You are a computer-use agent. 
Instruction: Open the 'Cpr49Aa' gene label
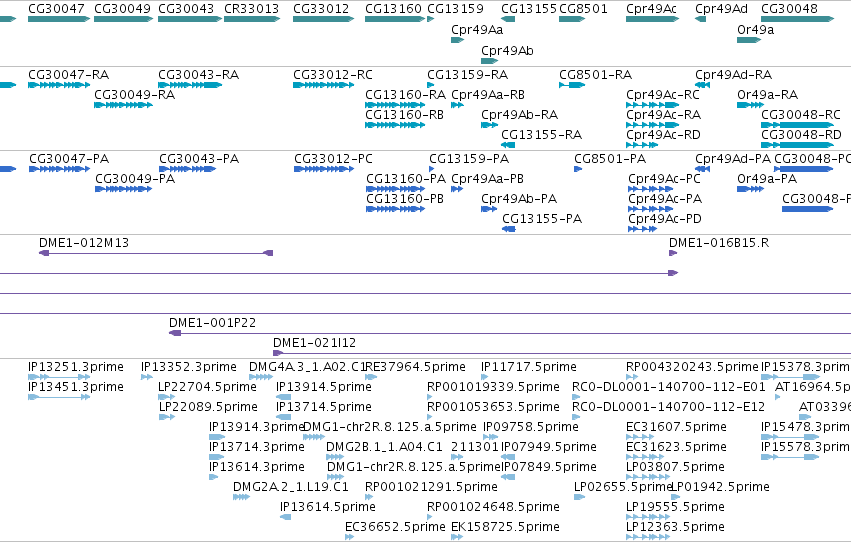click(x=477, y=30)
